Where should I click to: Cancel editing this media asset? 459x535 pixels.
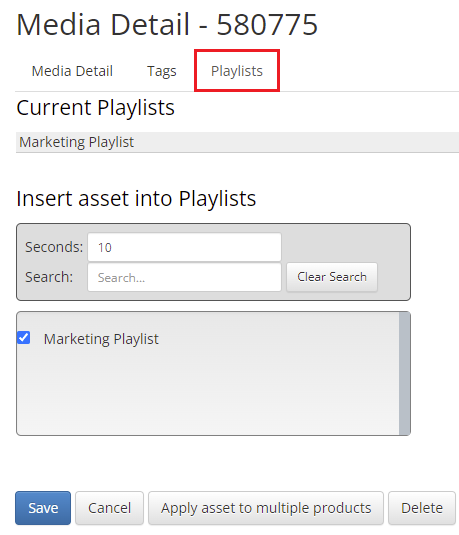[x=109, y=508]
